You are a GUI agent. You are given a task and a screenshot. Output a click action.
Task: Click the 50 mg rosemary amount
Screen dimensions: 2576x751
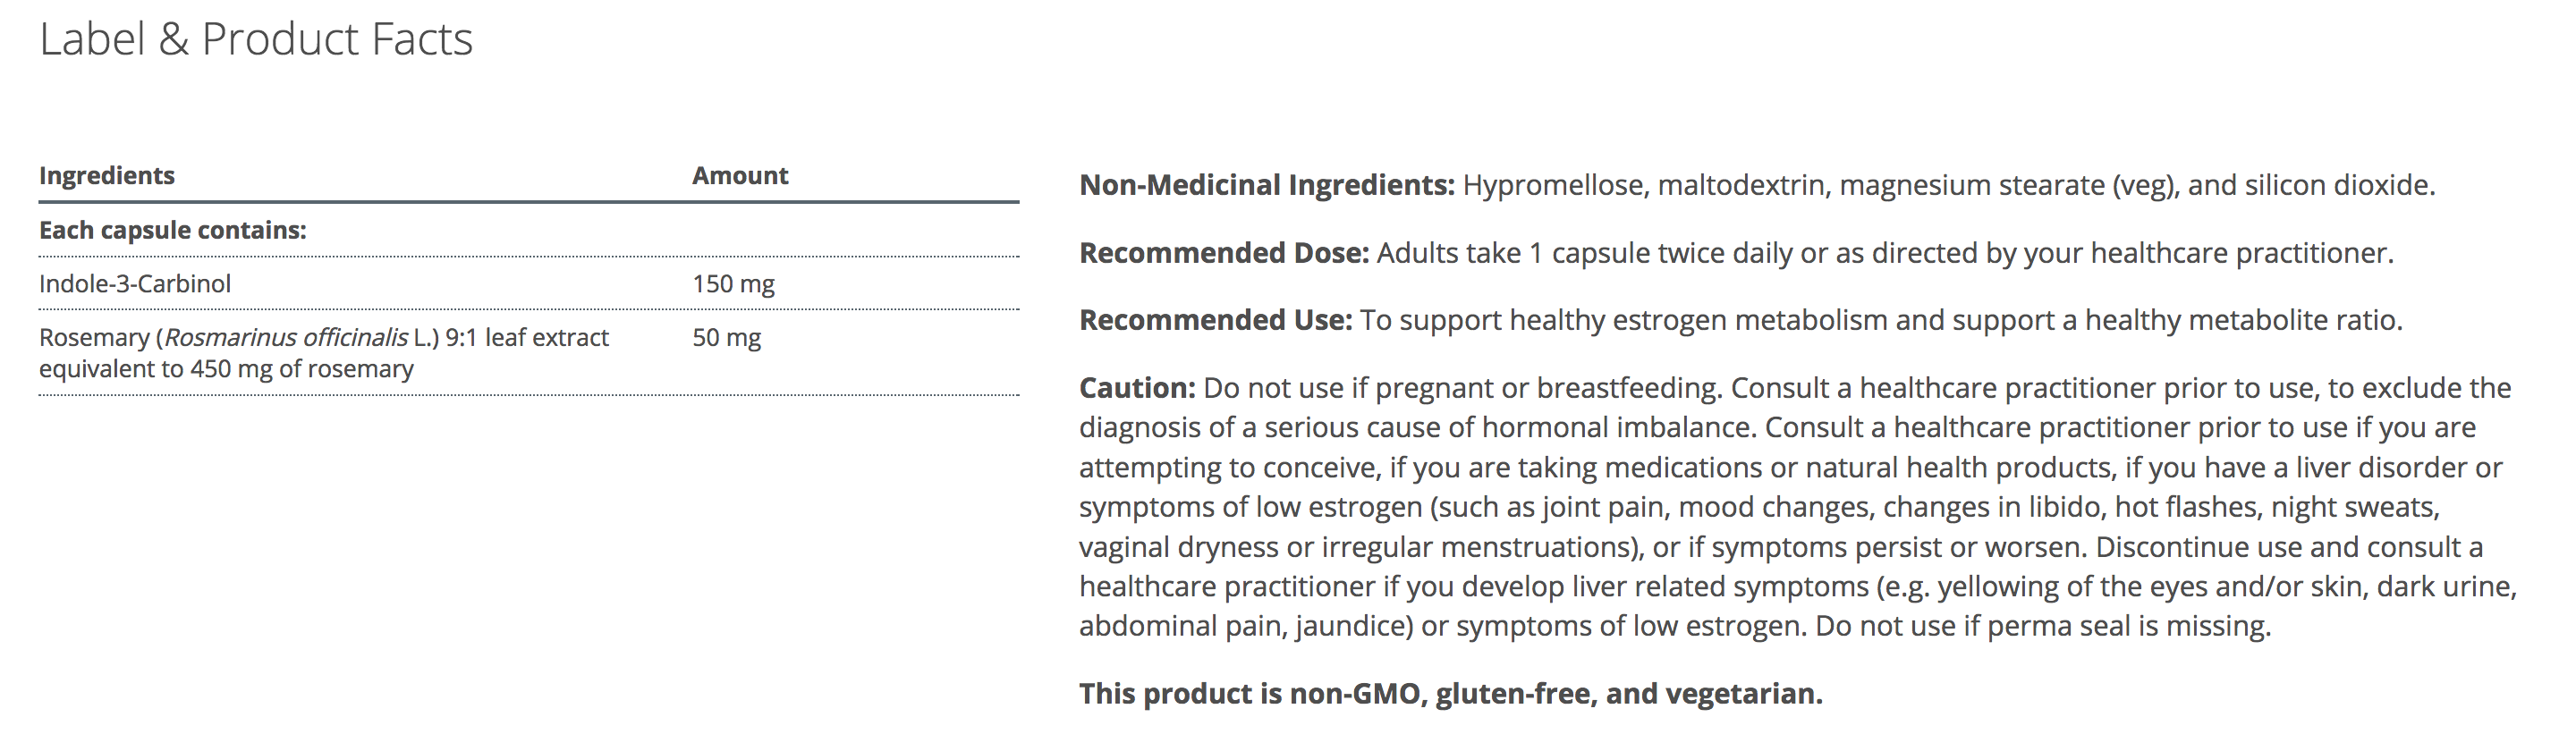click(726, 338)
